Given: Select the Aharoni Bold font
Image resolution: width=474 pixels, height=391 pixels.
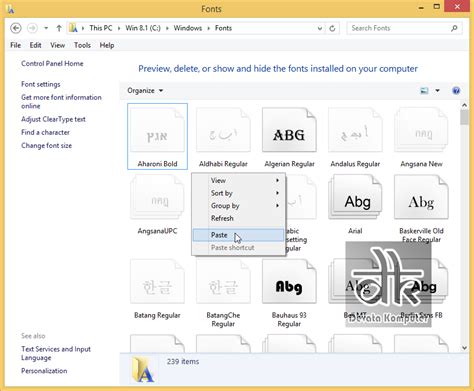Looking at the screenshot, I should coord(157,136).
